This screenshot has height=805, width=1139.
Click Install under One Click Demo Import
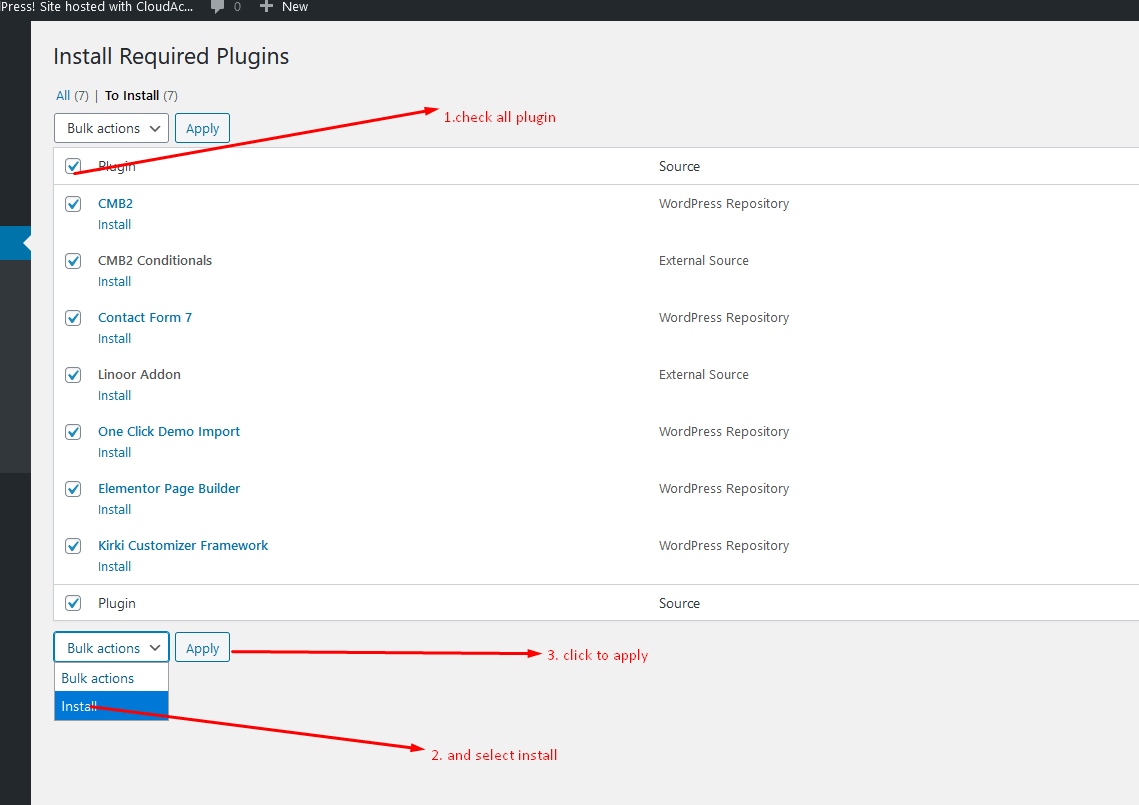[114, 453]
